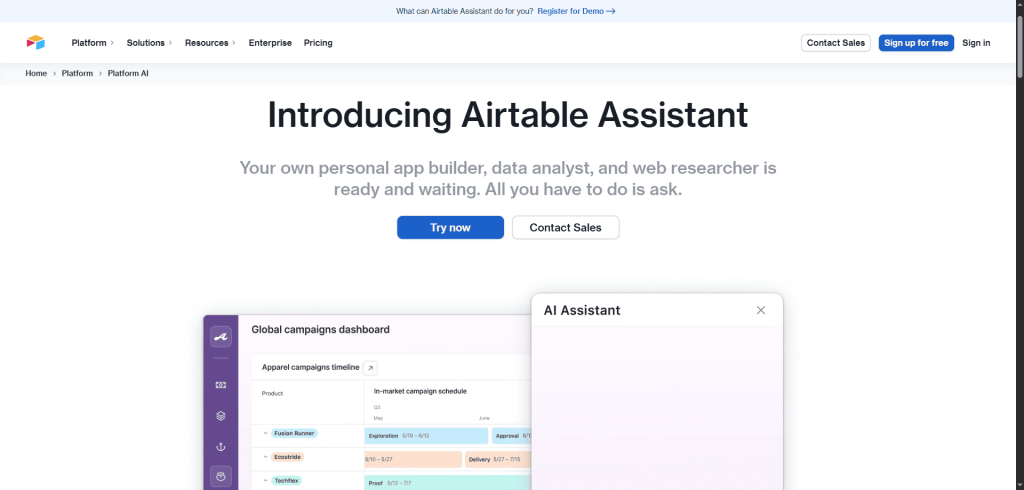Click Sign in link
Screen dimensions: 1024x490
click(x=976, y=42)
